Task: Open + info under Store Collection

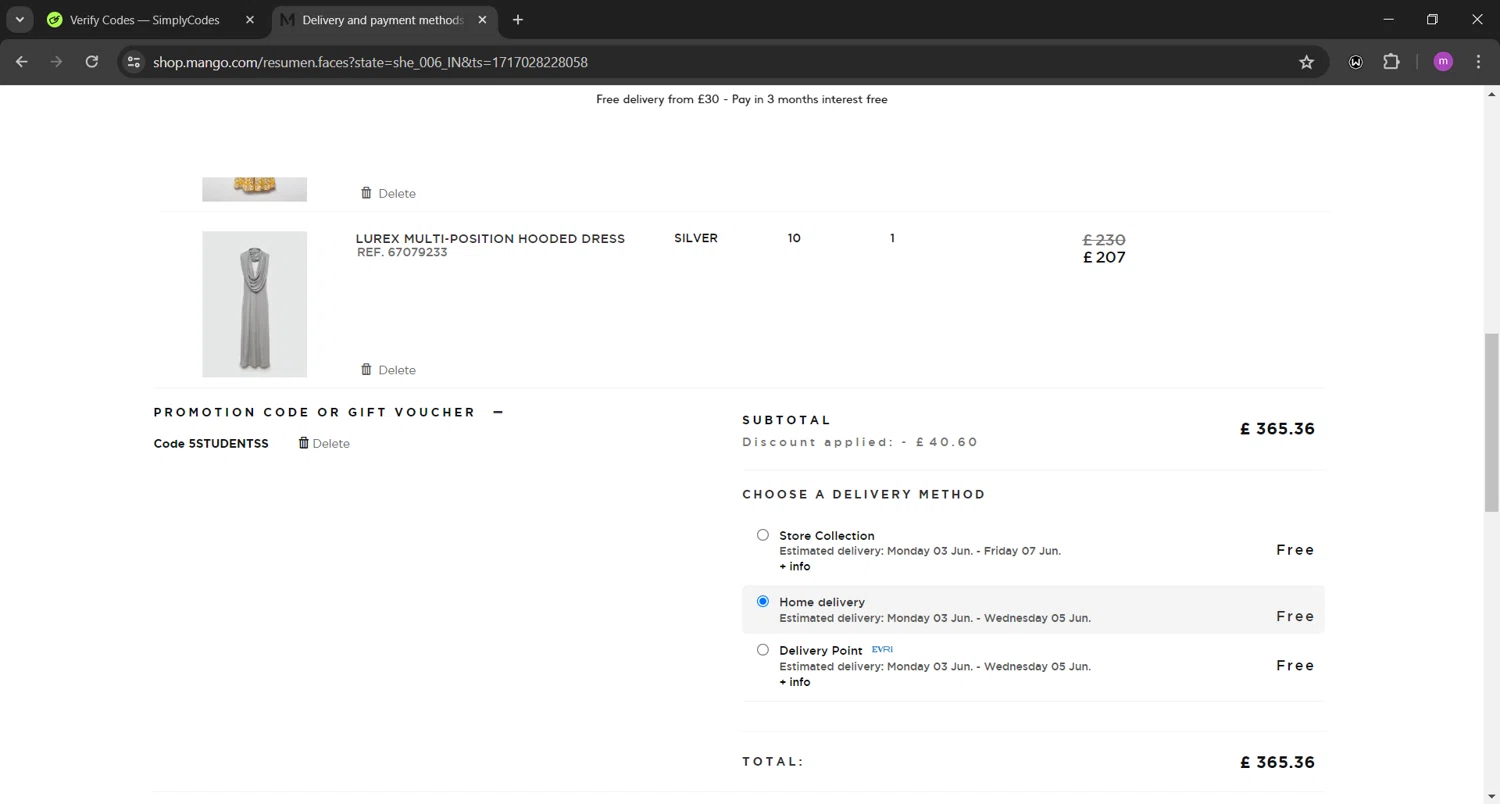Action: (794, 566)
